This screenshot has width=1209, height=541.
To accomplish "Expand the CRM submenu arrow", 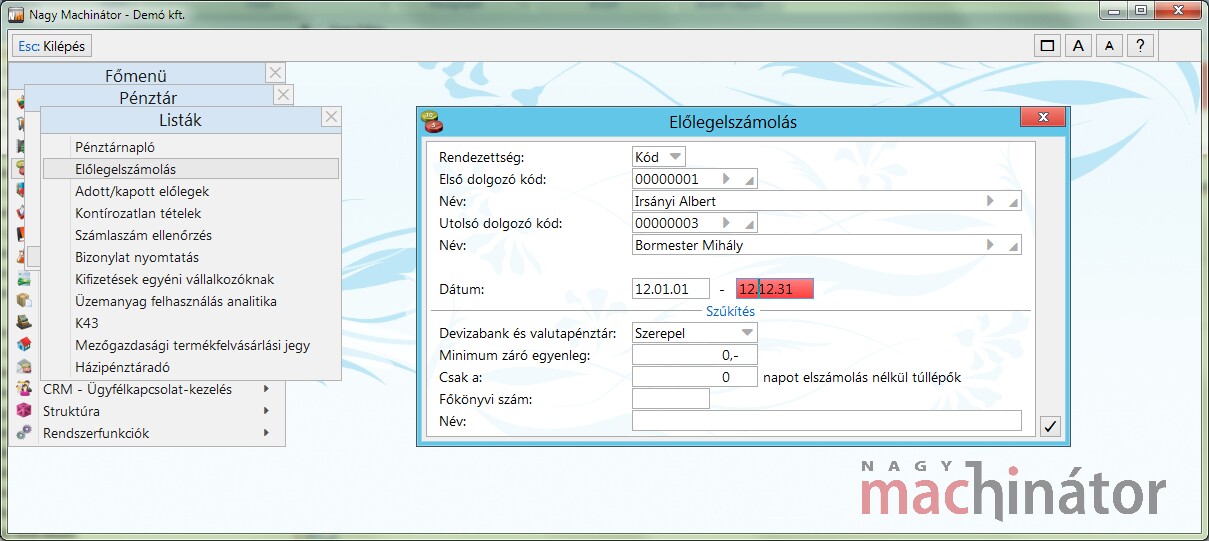I will pos(266,389).
